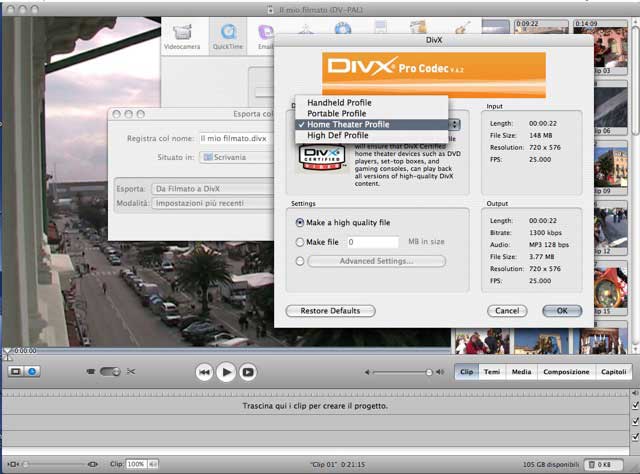Screen dimensions: 640x474
Task: Click the Restore Defaults button
Action: tap(330, 311)
